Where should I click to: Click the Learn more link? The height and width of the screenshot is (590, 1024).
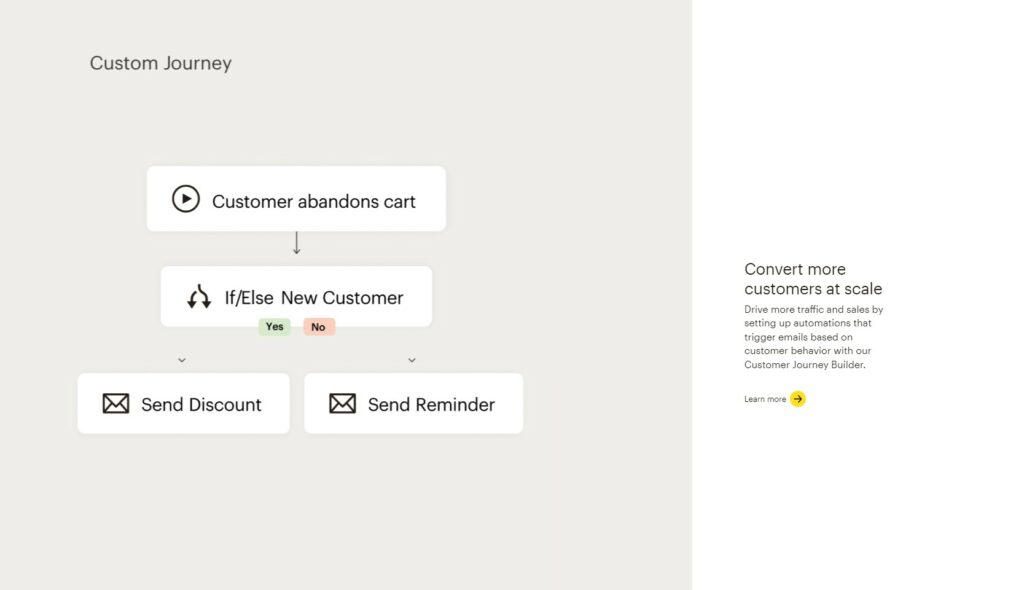(x=764, y=398)
